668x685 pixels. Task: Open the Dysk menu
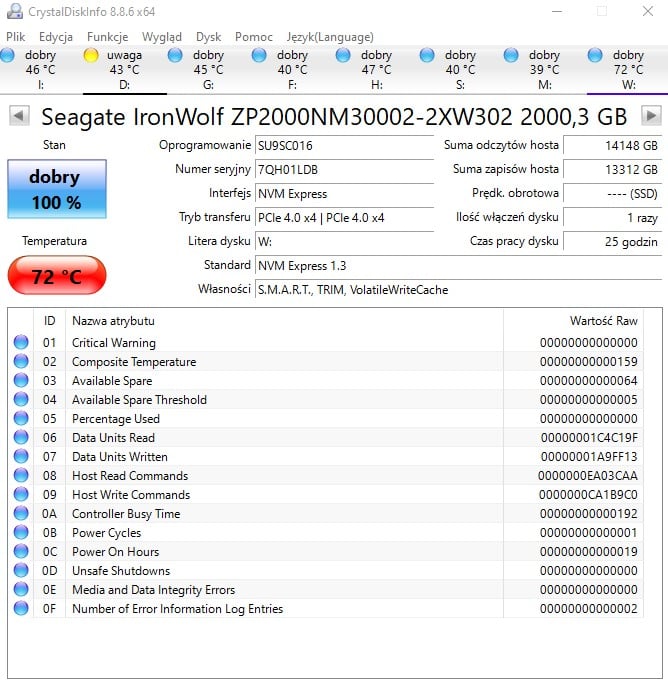click(x=208, y=37)
